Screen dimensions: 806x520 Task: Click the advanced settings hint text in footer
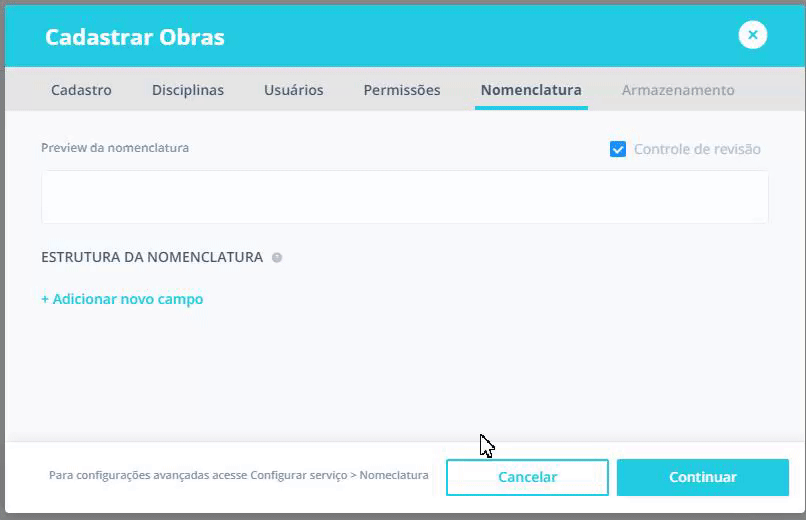coord(238,476)
